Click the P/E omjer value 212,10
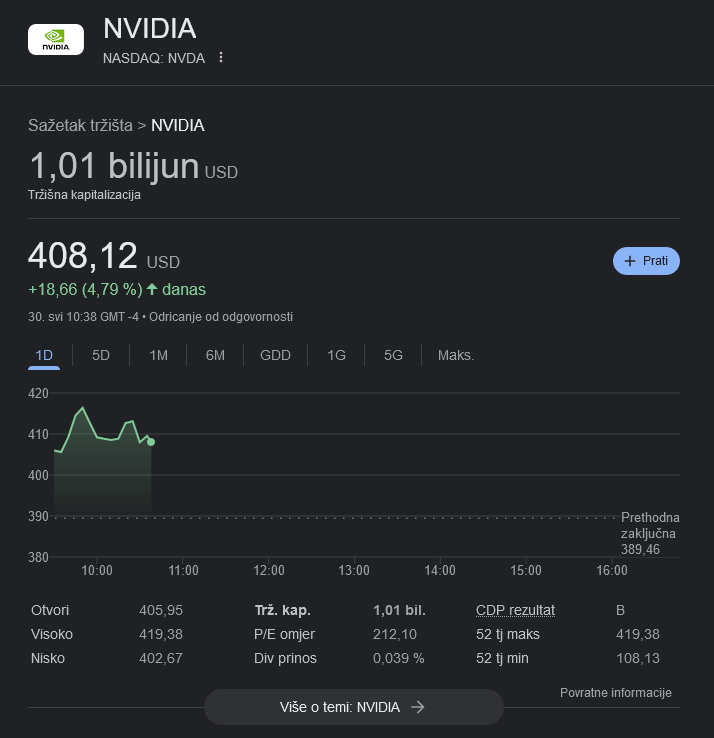This screenshot has width=714, height=738. click(395, 634)
